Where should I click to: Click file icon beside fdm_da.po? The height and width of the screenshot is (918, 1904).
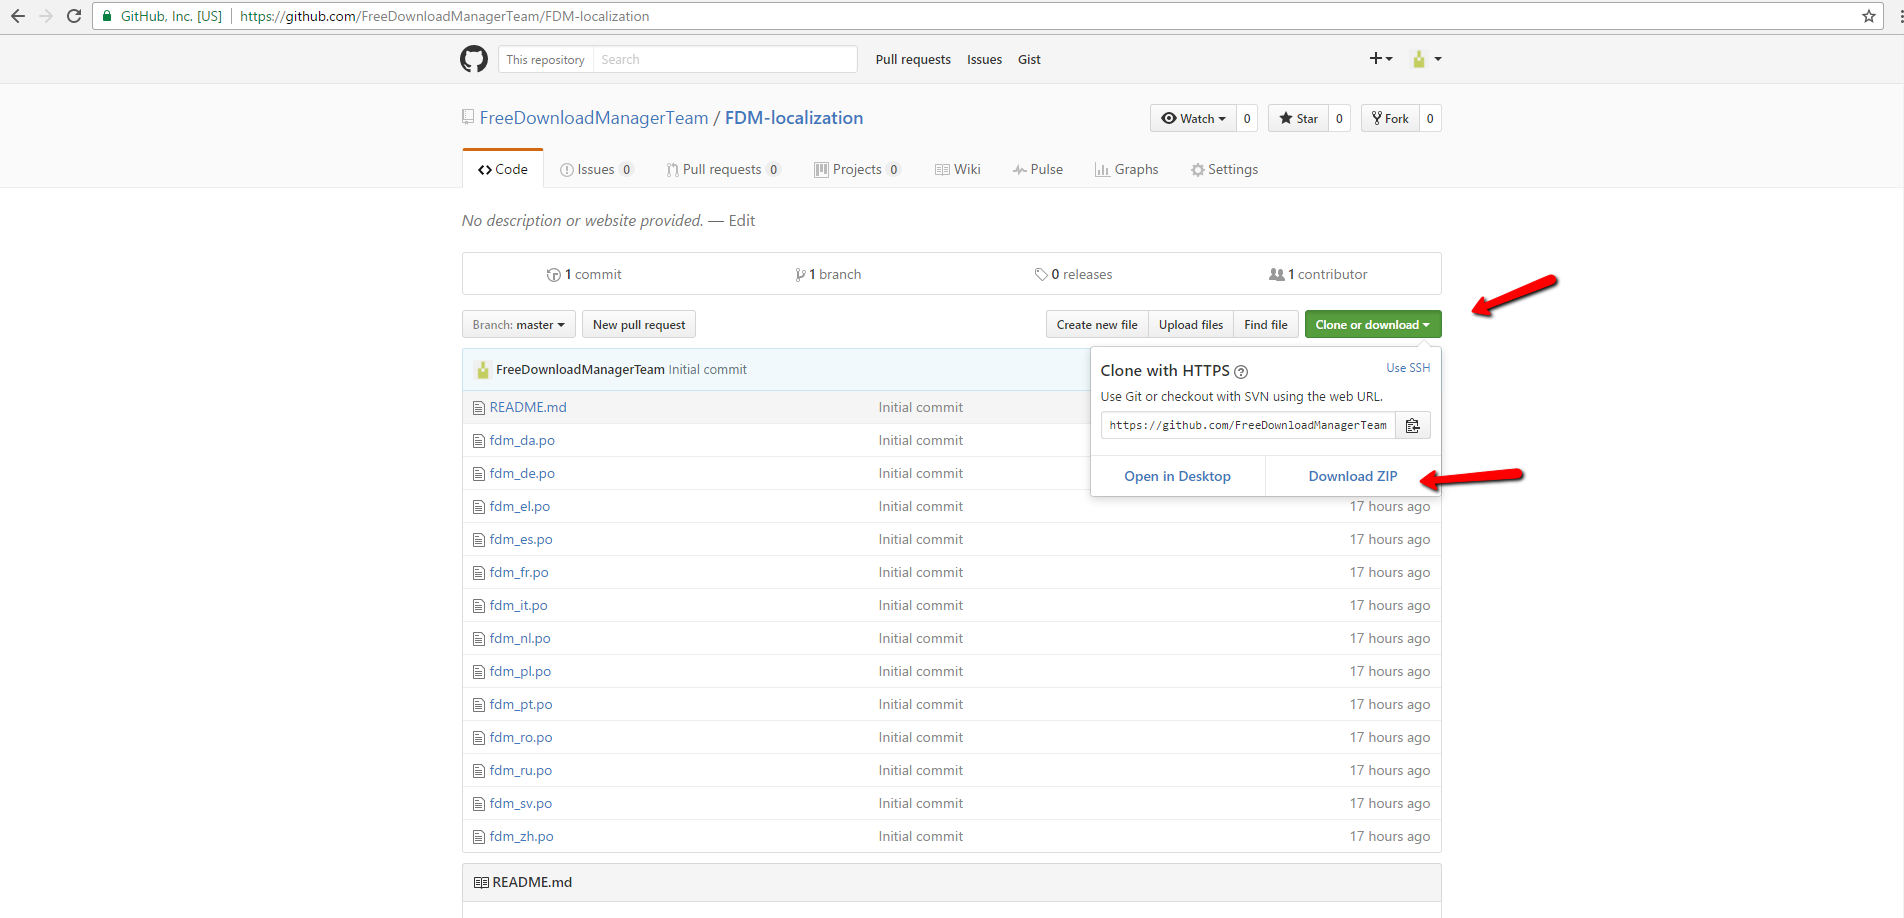tap(479, 441)
